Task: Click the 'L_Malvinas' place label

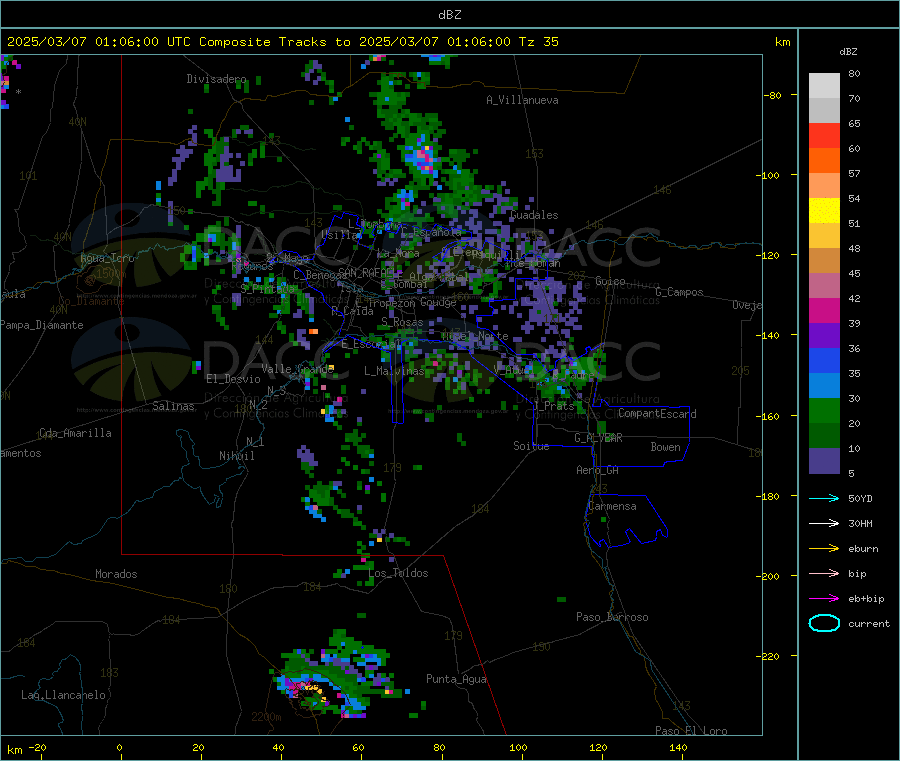Action: 394,371
